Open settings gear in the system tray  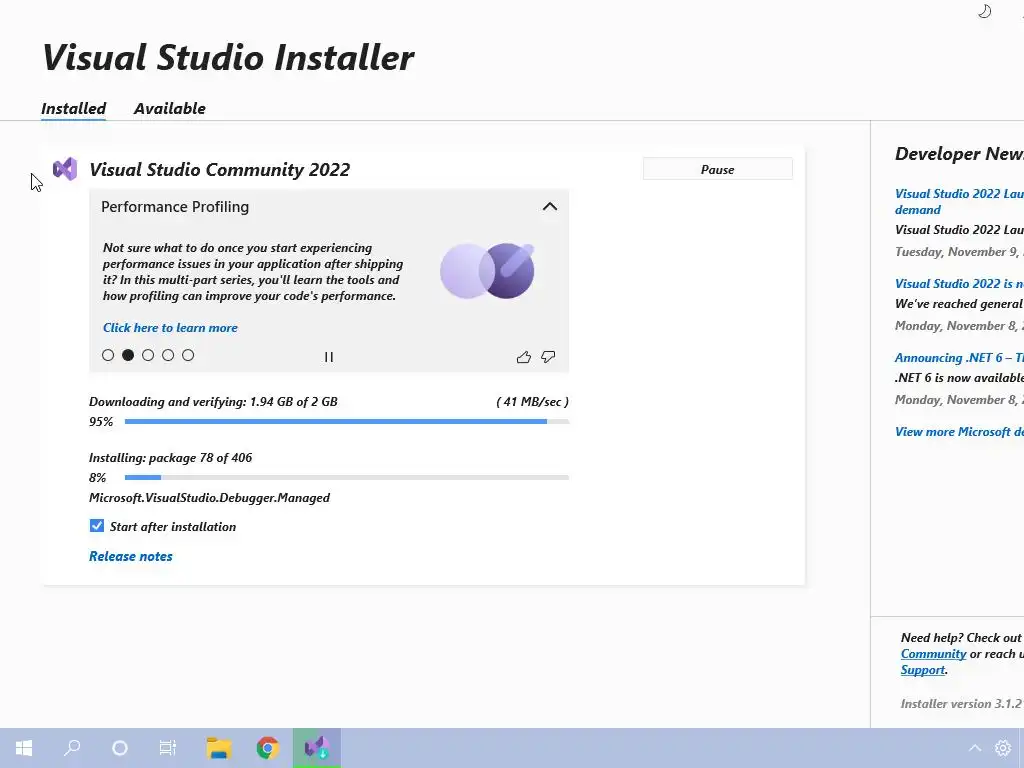coord(1002,748)
